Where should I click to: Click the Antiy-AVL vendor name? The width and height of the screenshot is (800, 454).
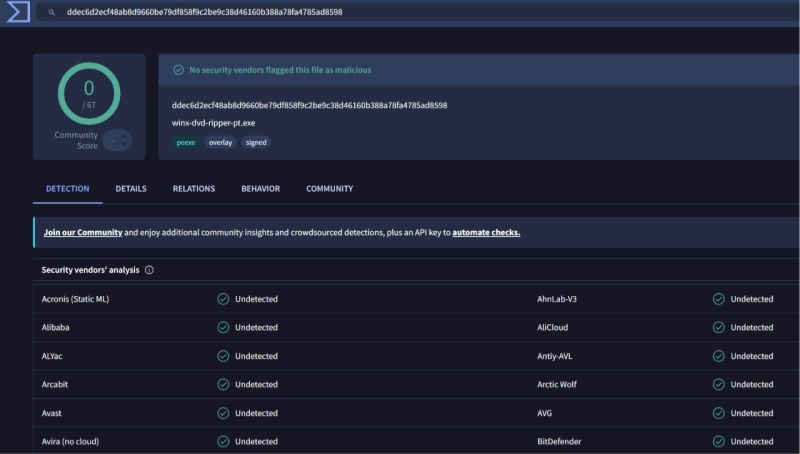[555, 356]
